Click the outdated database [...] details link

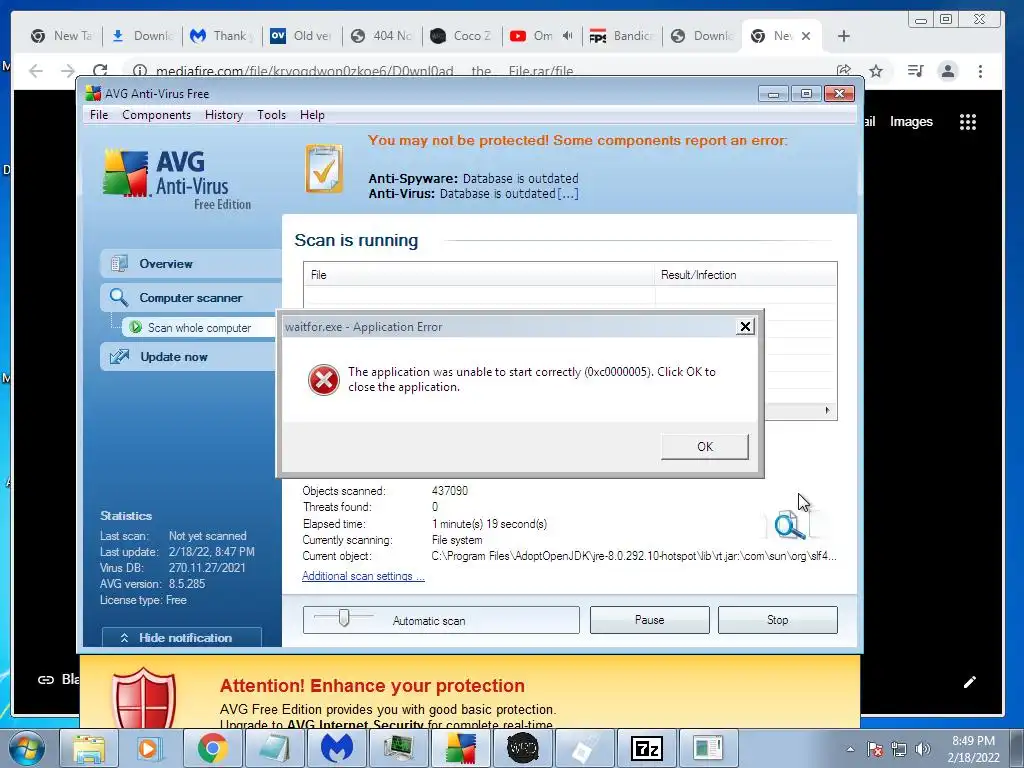(x=568, y=194)
